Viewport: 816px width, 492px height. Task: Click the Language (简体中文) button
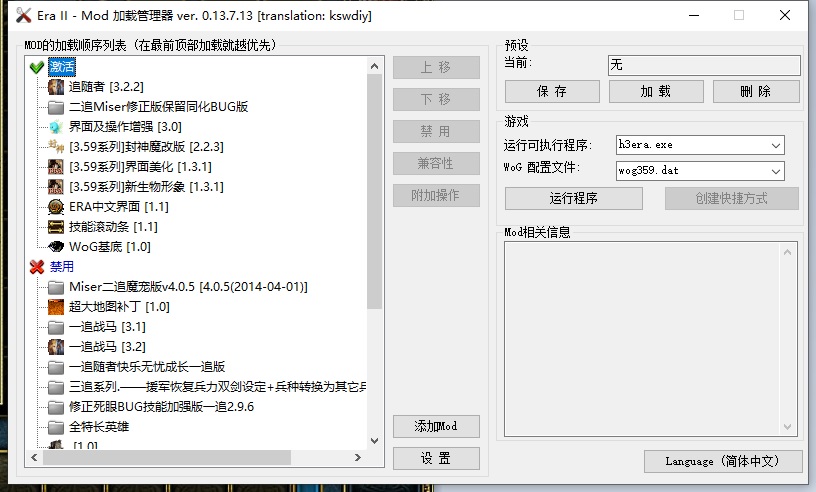tap(724, 461)
